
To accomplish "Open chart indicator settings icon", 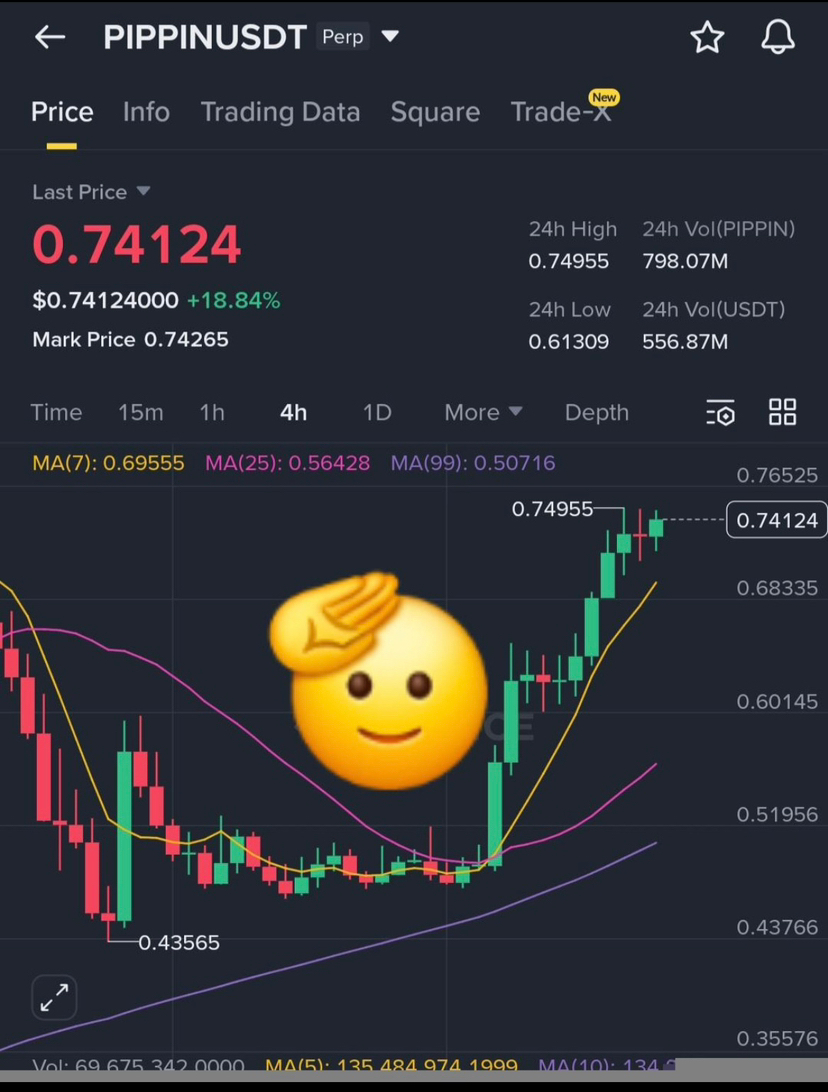I will pyautogui.click(x=720, y=412).
